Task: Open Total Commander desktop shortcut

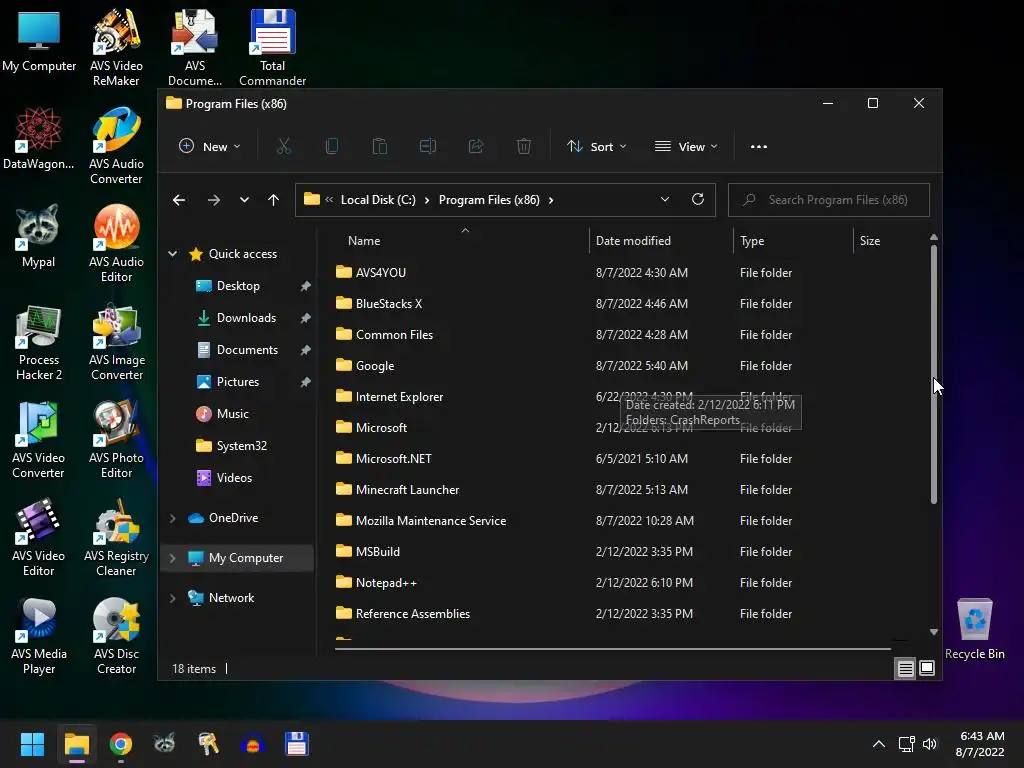Action: coord(272,47)
